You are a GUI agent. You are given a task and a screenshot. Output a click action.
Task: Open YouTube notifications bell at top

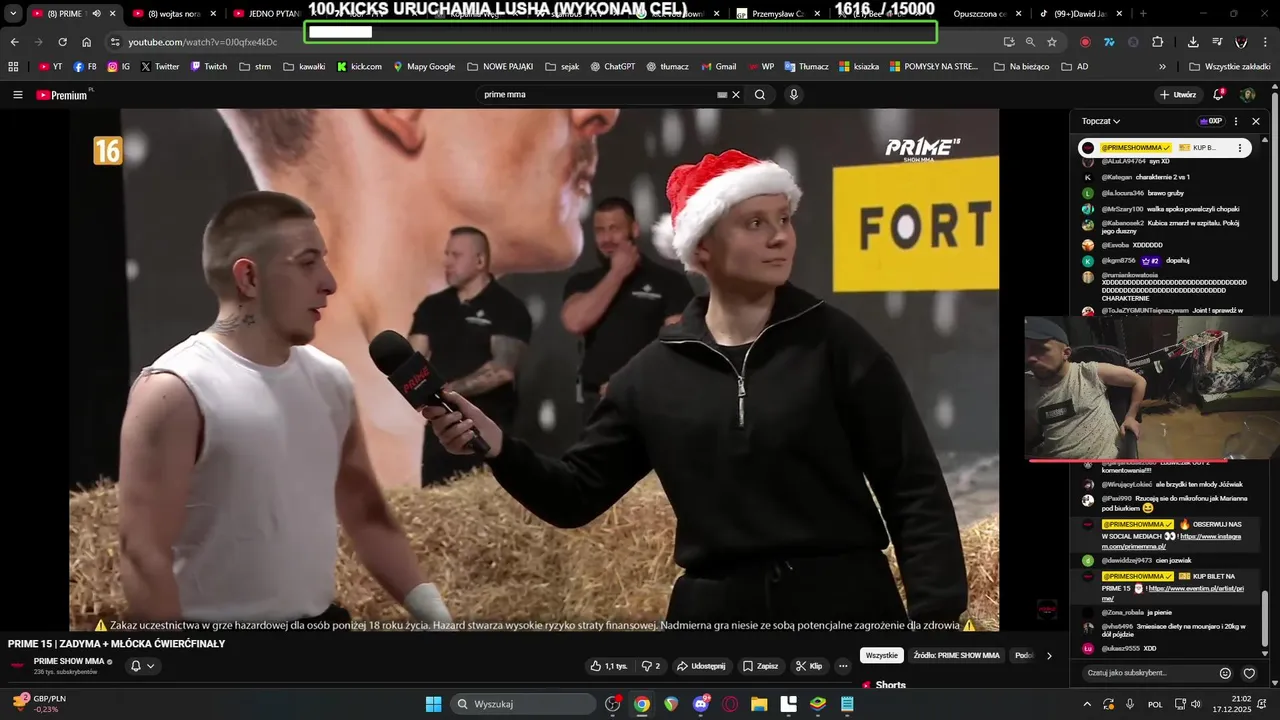[x=1218, y=95]
